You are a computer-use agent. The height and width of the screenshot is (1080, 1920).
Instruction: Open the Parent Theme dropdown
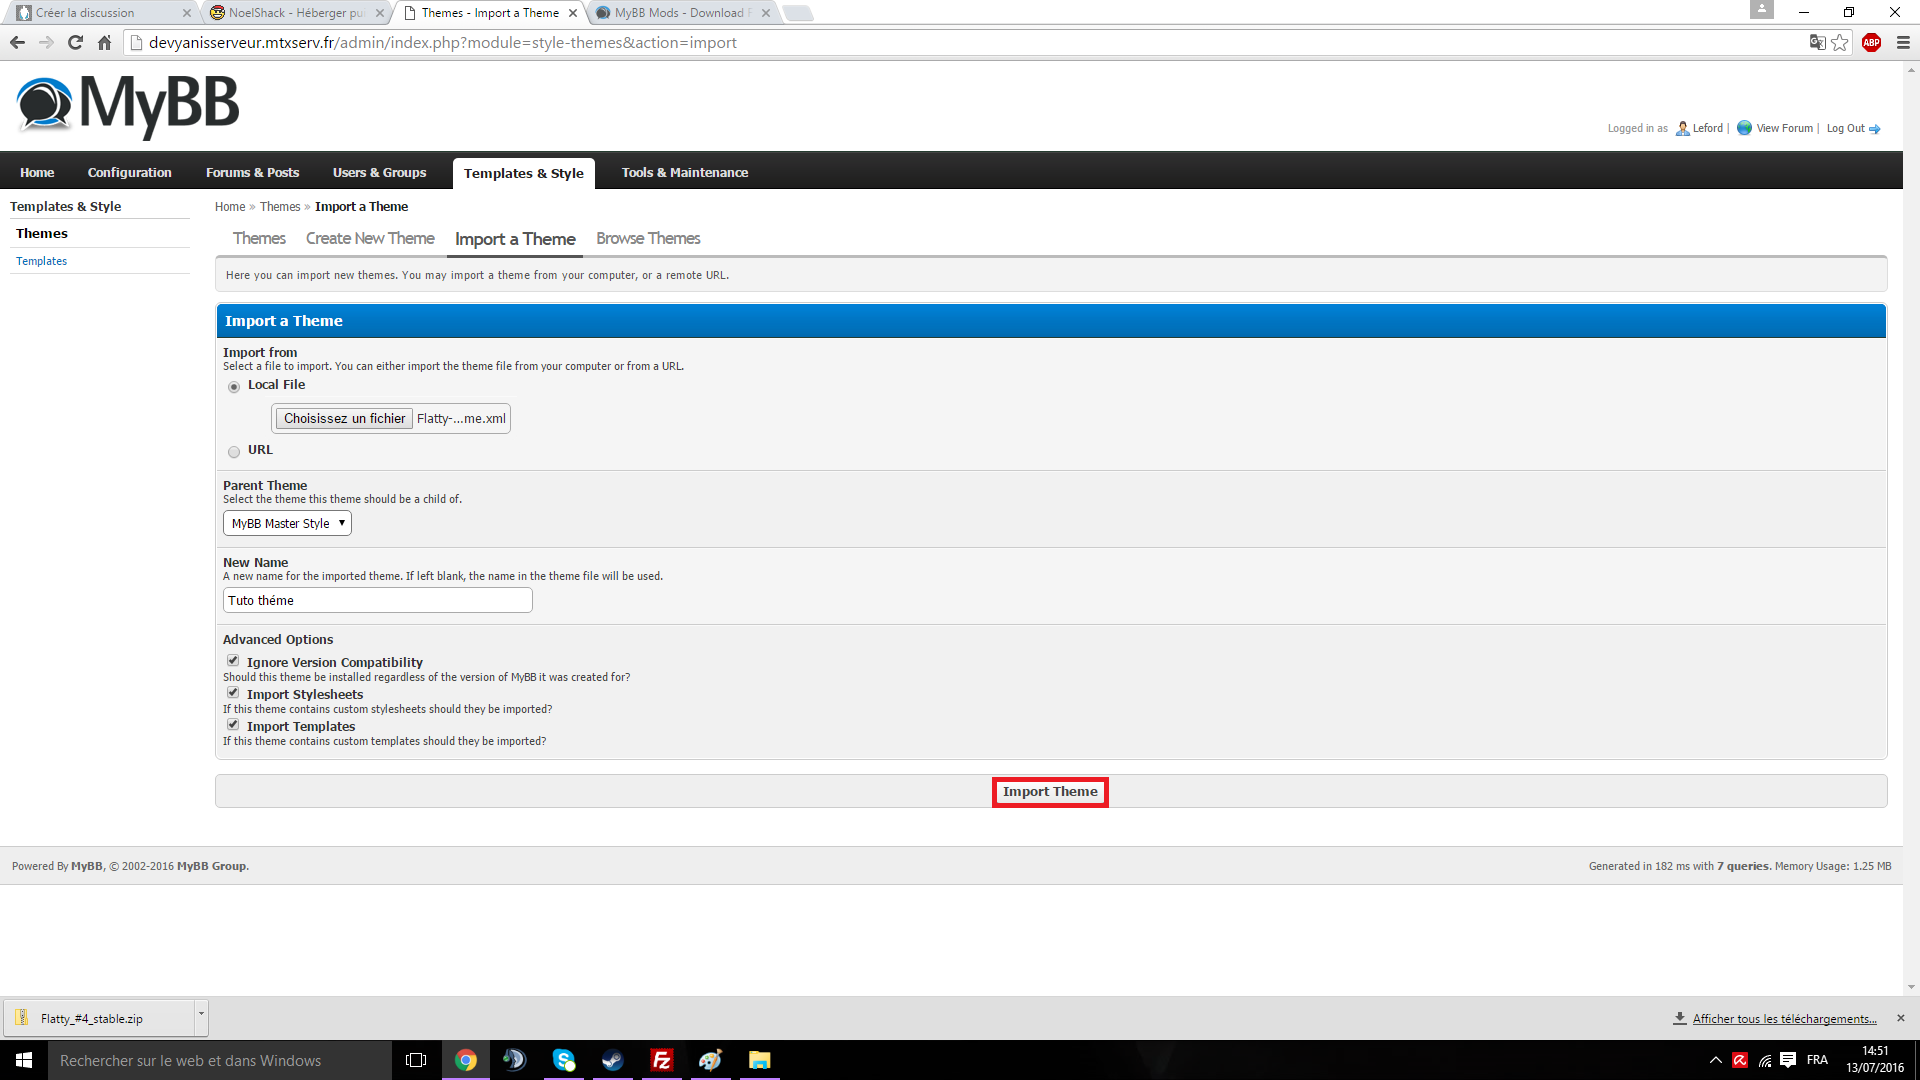(287, 523)
